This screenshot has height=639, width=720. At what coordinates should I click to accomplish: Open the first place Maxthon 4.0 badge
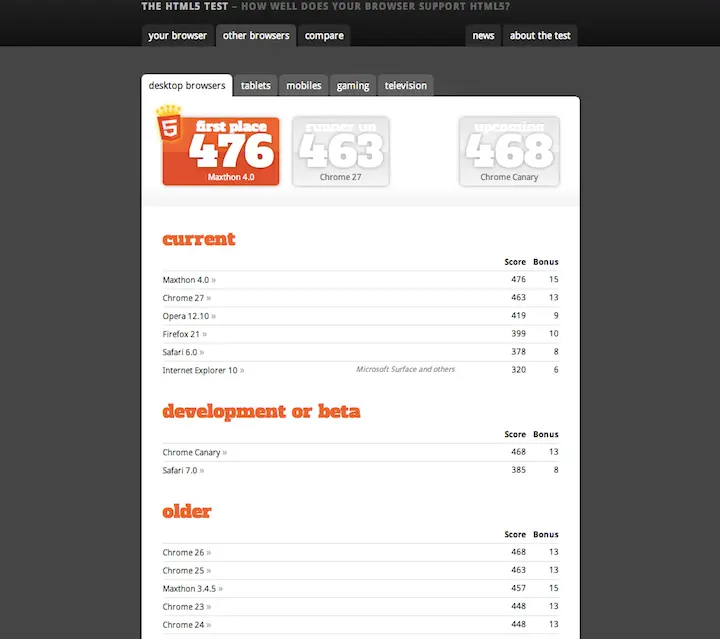[x=221, y=151]
